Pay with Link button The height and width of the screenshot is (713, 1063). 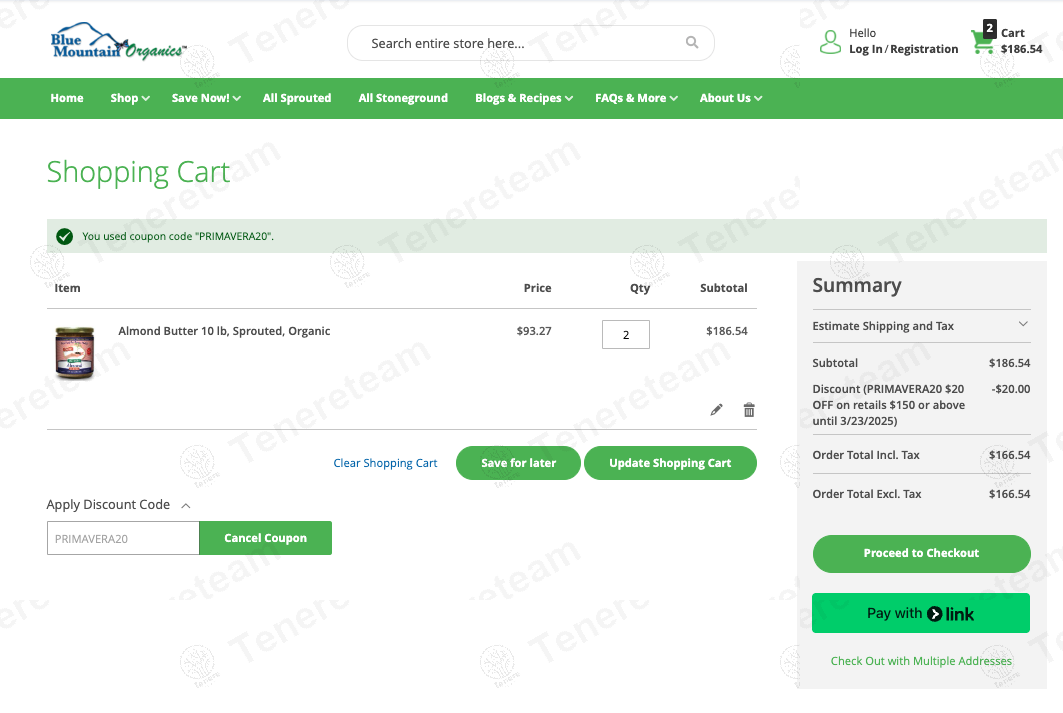pos(920,613)
